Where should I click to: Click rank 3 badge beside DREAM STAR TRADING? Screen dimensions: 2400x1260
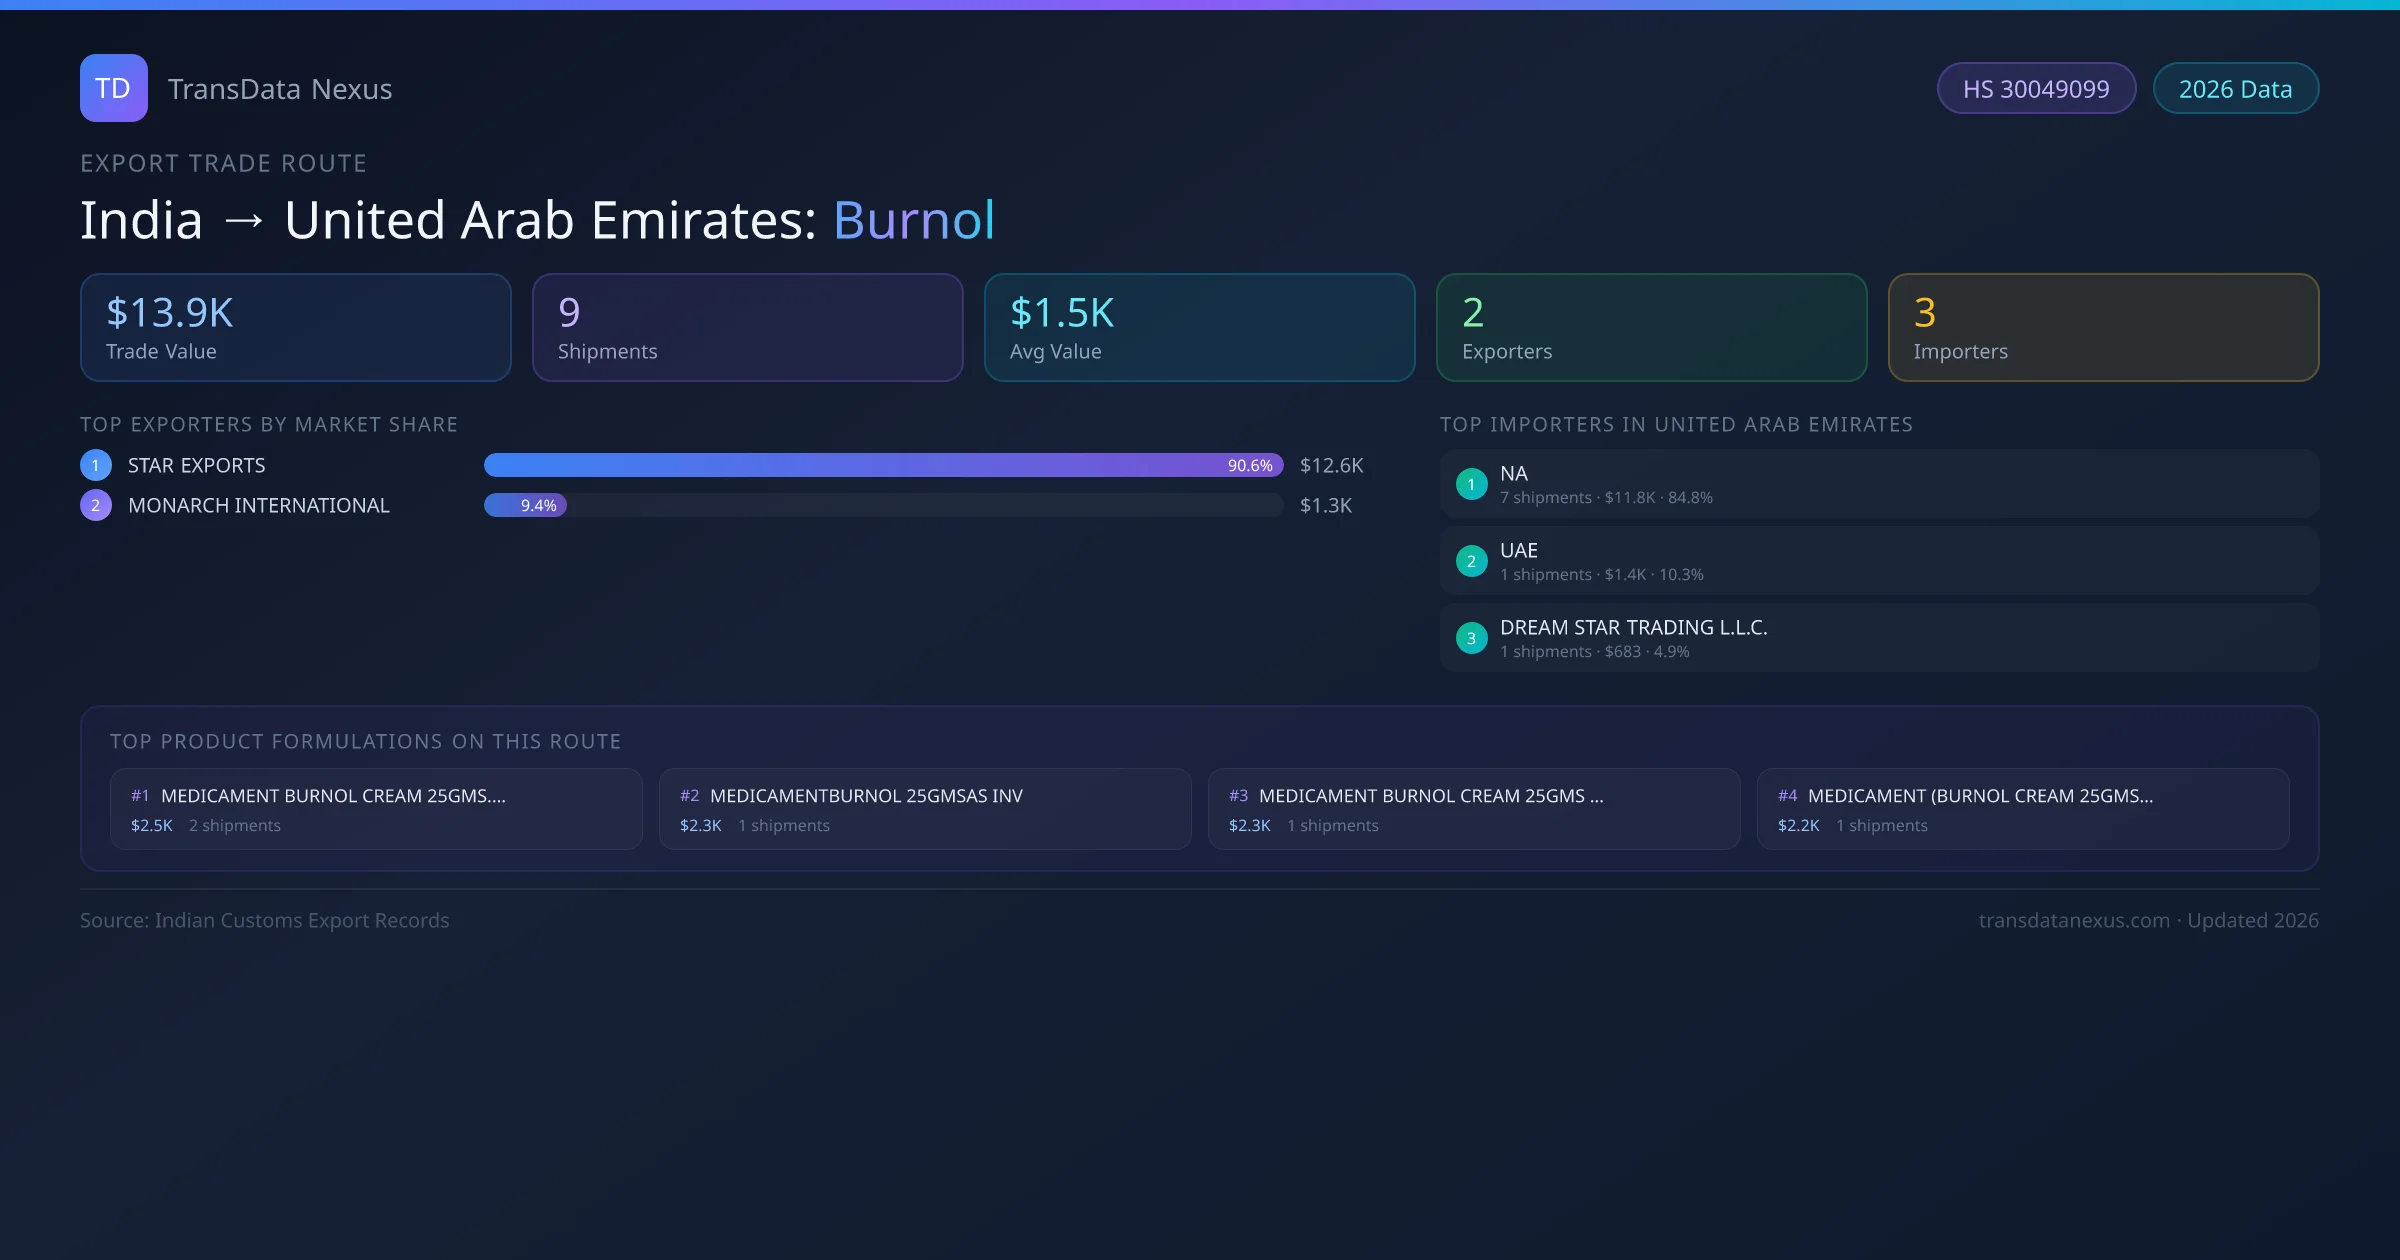pos(1471,638)
